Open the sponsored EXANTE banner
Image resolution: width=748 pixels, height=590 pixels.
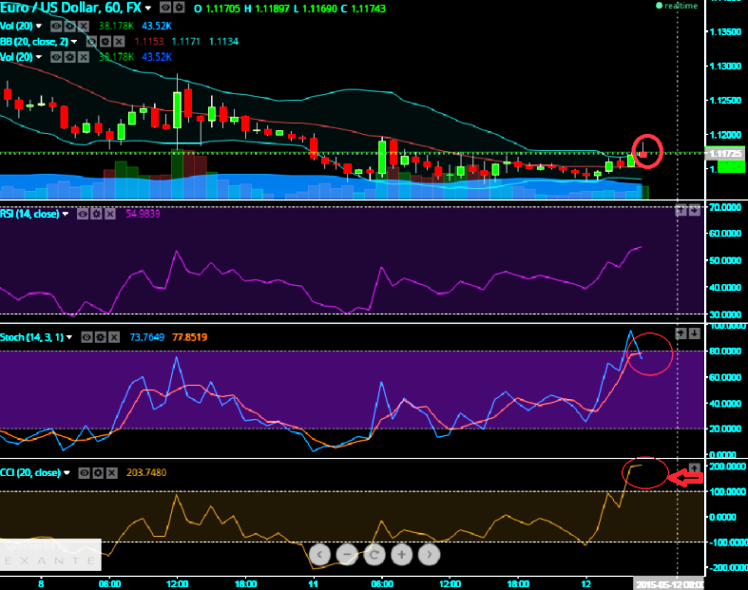point(50,555)
